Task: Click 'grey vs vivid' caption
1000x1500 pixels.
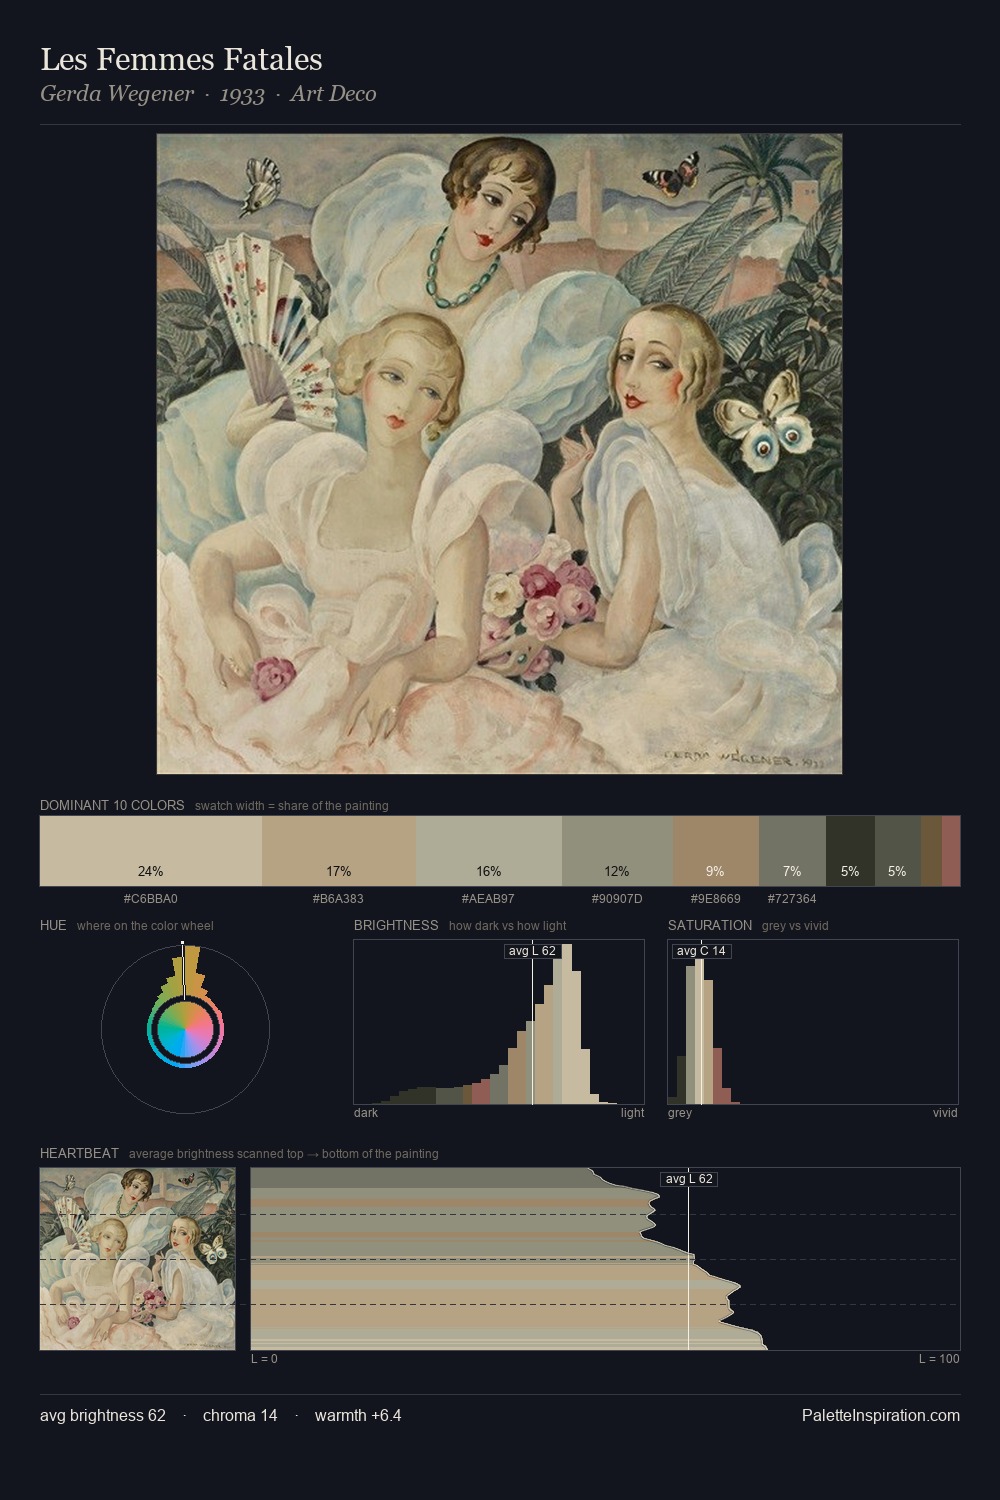Action: [795, 926]
